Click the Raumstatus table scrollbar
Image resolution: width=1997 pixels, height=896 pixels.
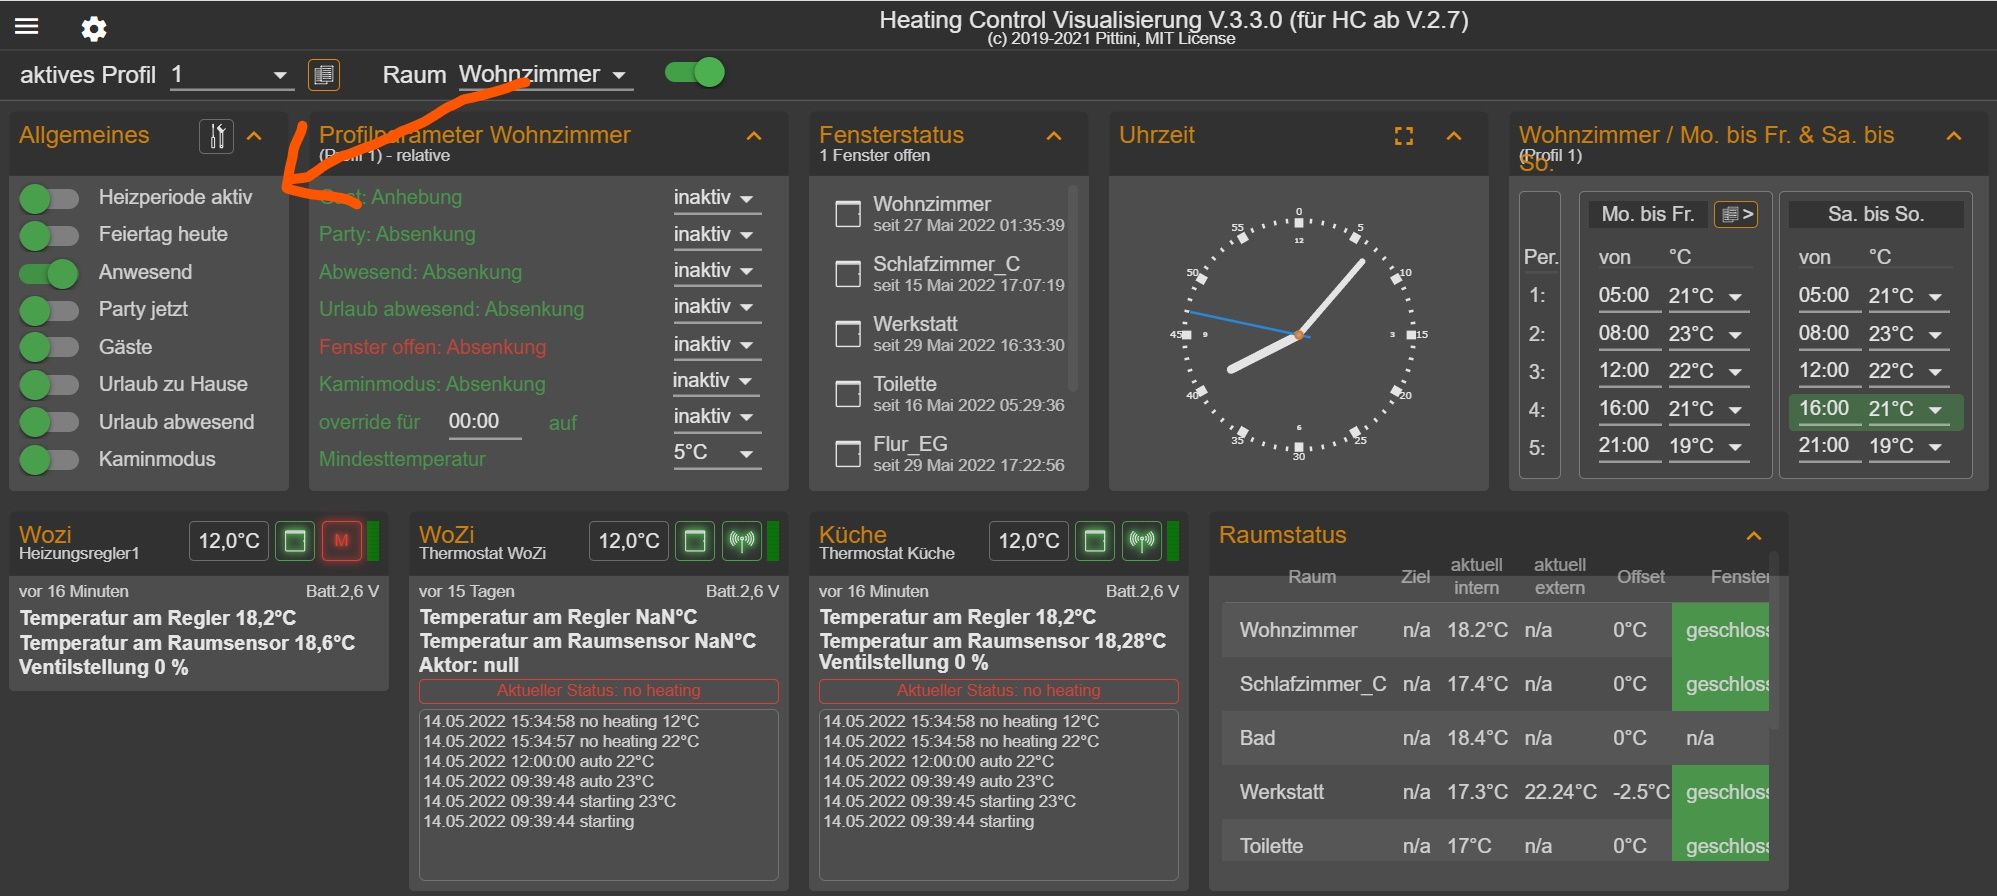[1774, 640]
